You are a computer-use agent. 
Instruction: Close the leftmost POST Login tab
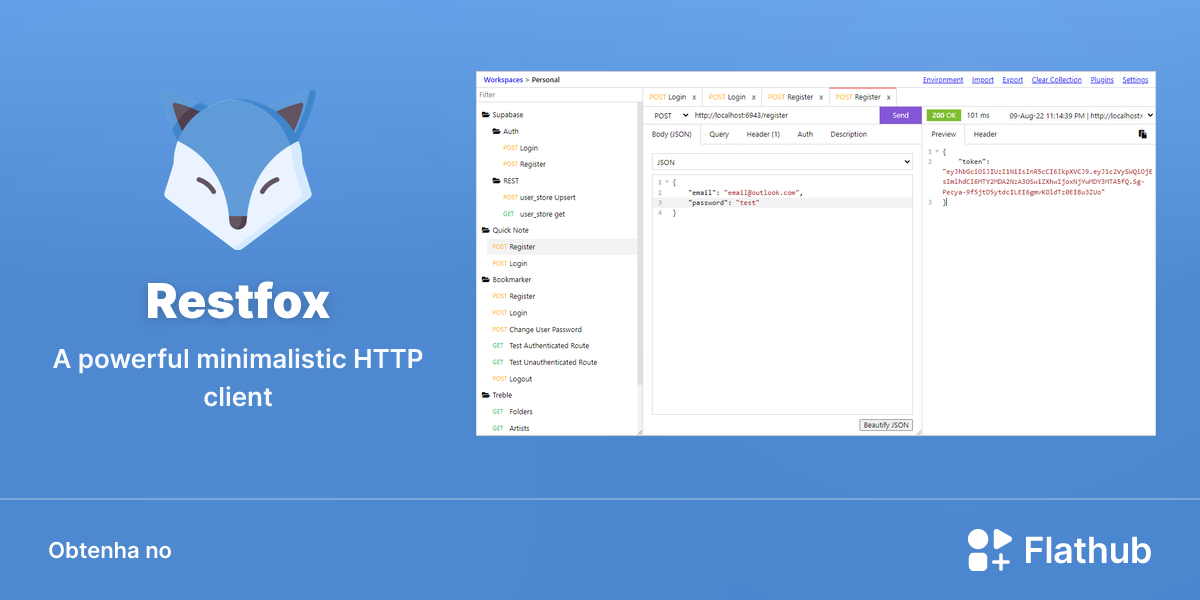click(x=694, y=97)
